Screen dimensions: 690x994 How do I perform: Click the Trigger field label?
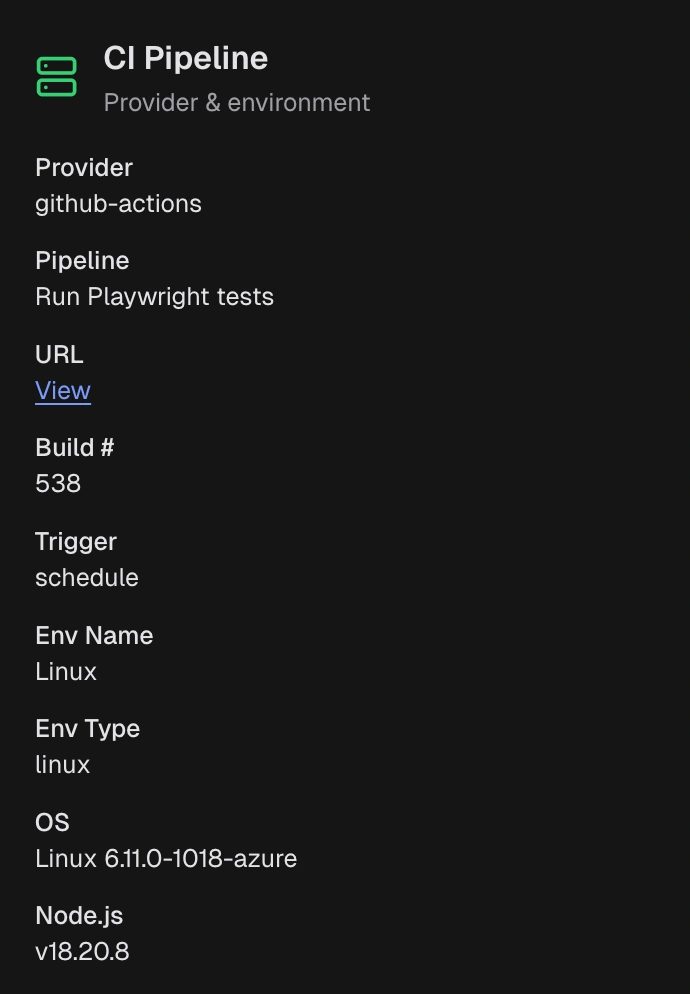pos(75,541)
